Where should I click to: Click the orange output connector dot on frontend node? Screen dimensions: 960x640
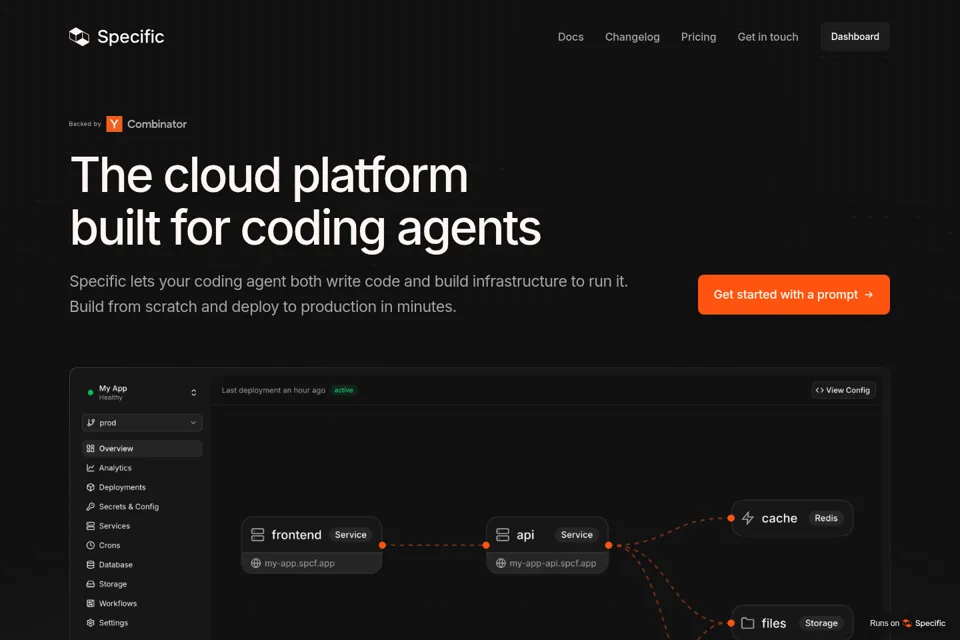coord(382,545)
